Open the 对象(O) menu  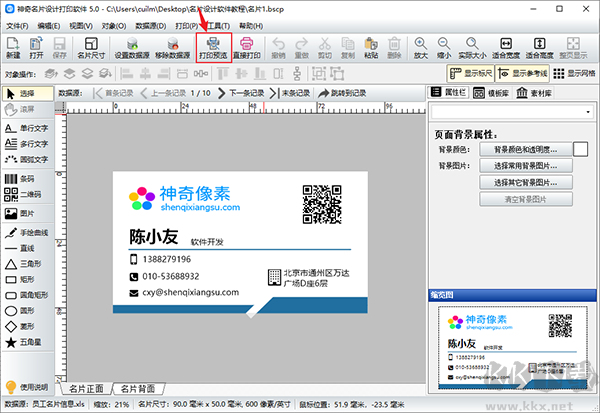pos(114,26)
